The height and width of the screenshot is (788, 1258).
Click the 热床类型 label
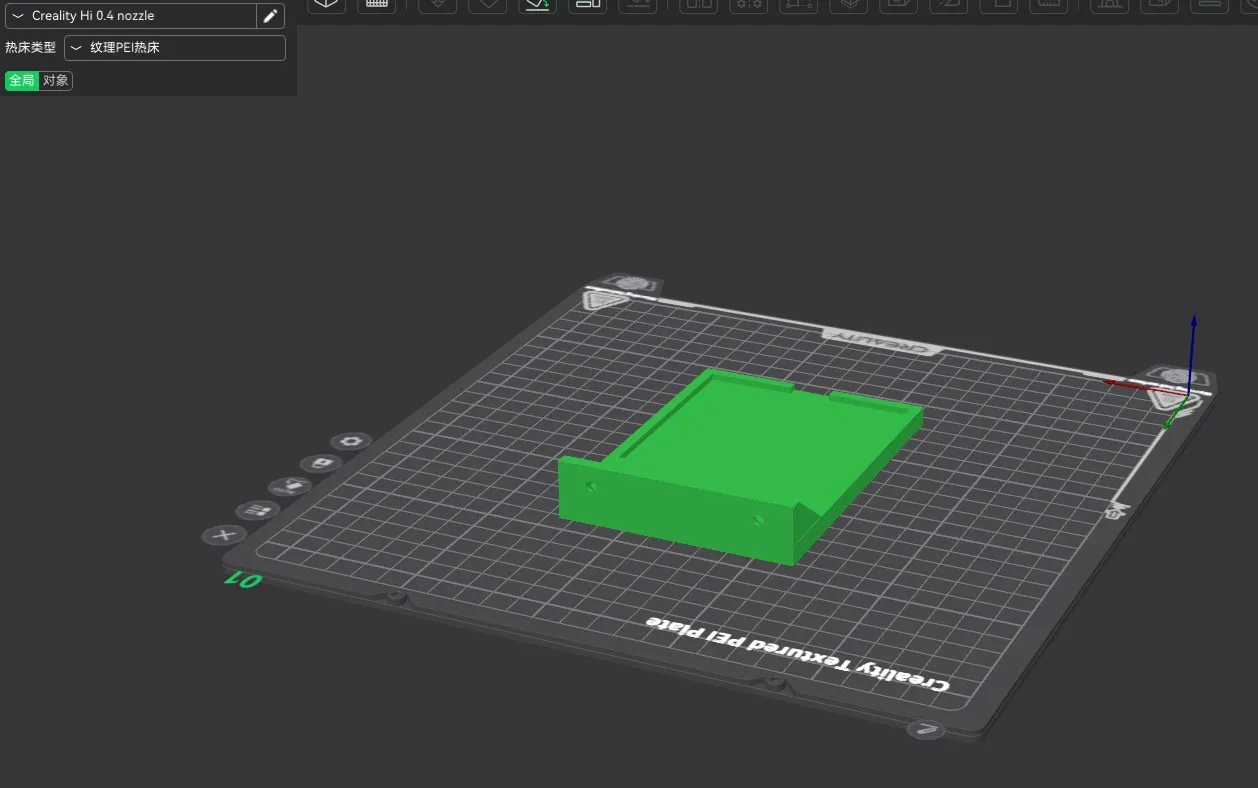click(x=30, y=48)
